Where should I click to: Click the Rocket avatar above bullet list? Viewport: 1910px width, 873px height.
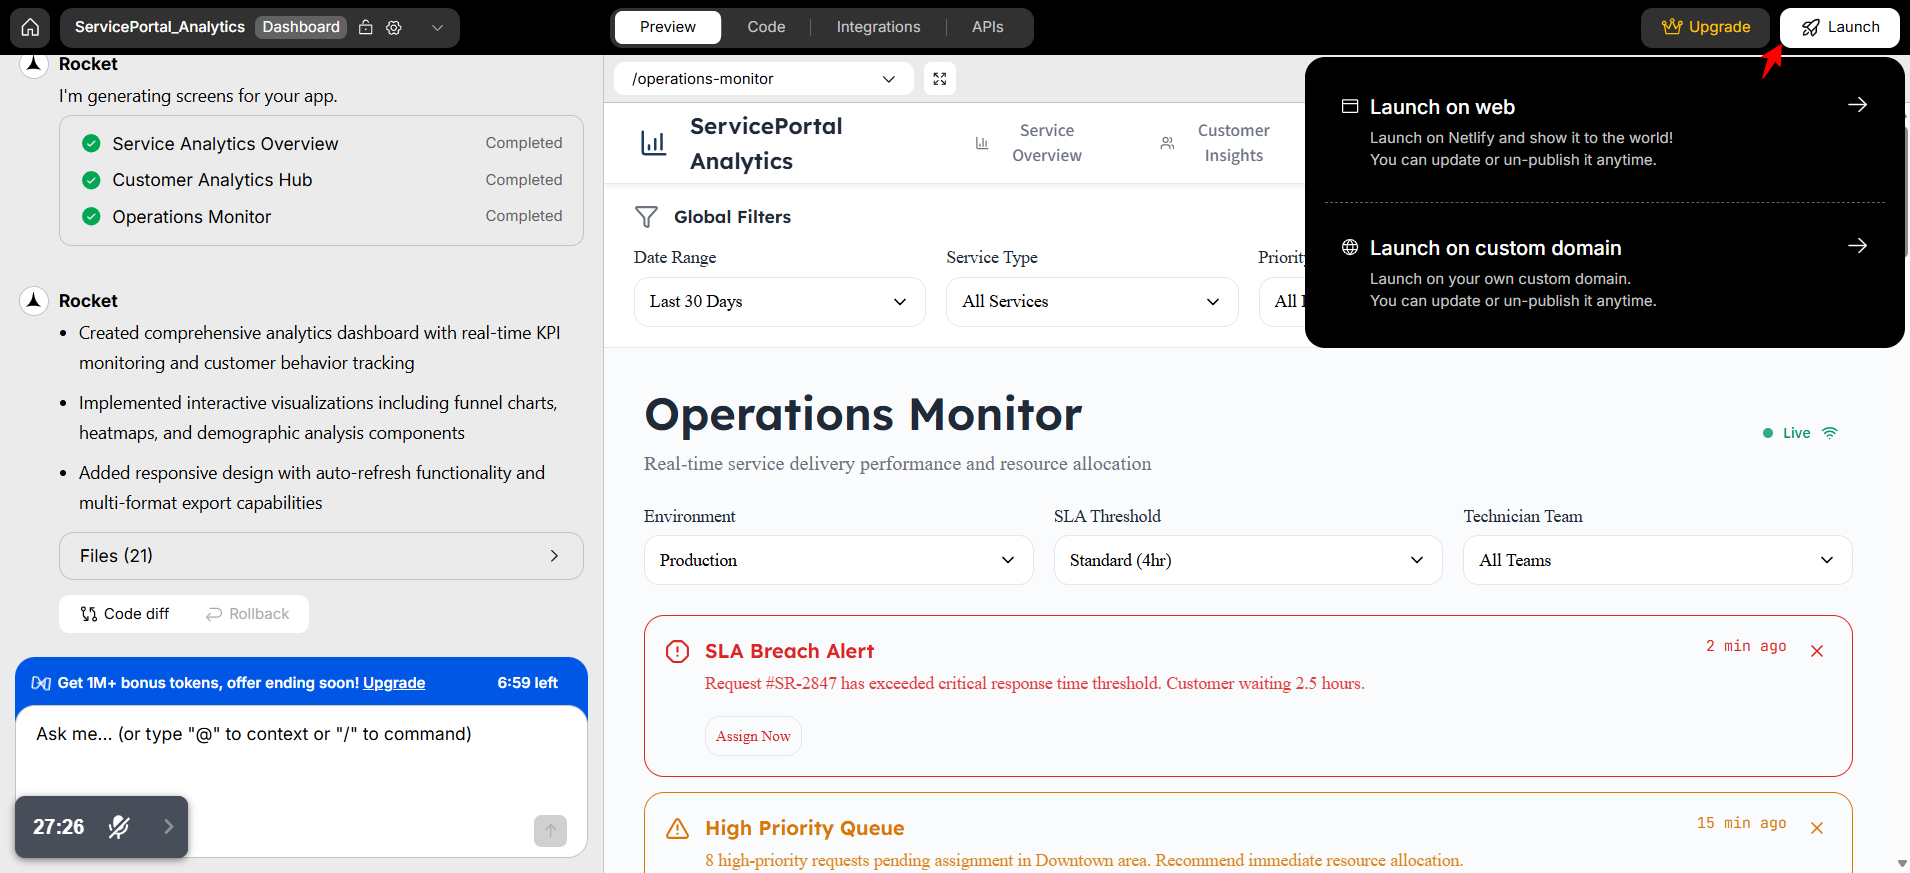(x=34, y=300)
